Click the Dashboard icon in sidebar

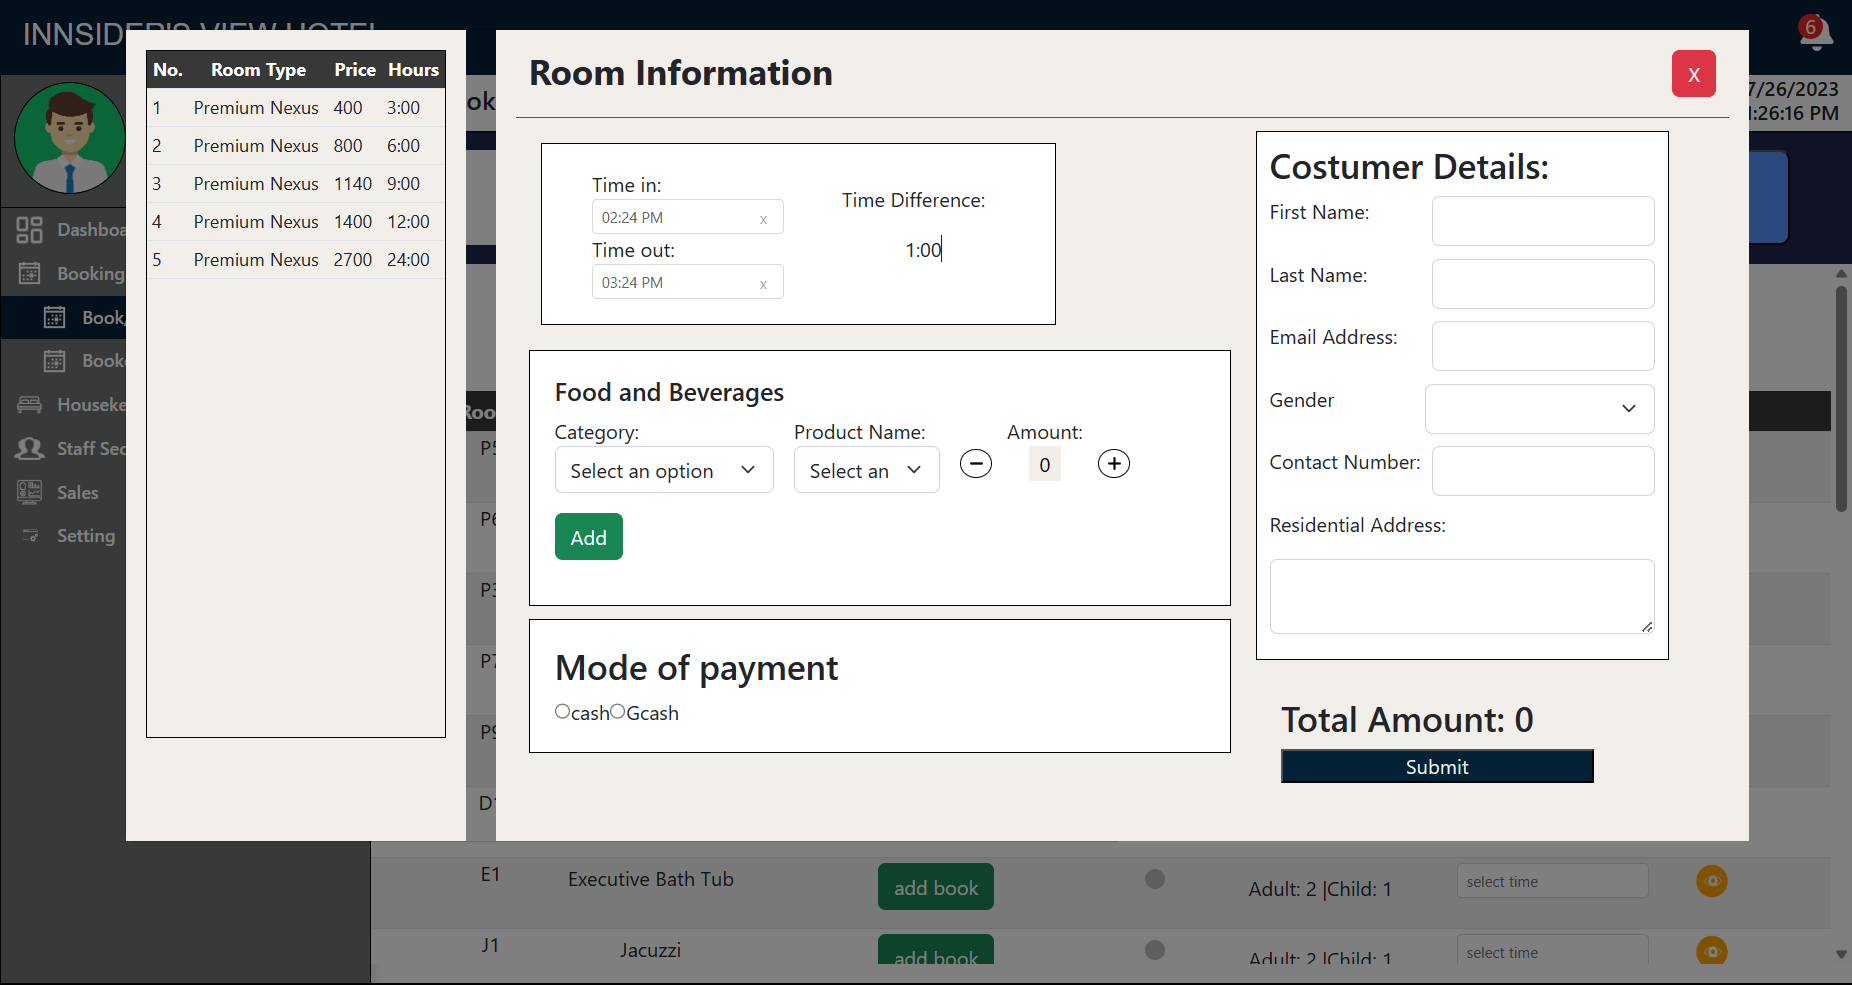pos(30,230)
